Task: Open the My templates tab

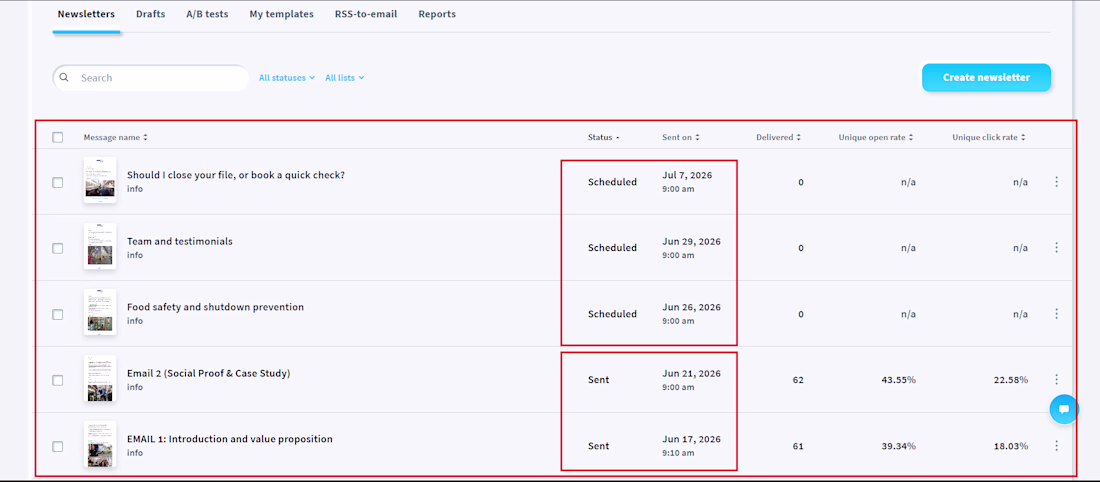Action: click(x=281, y=14)
